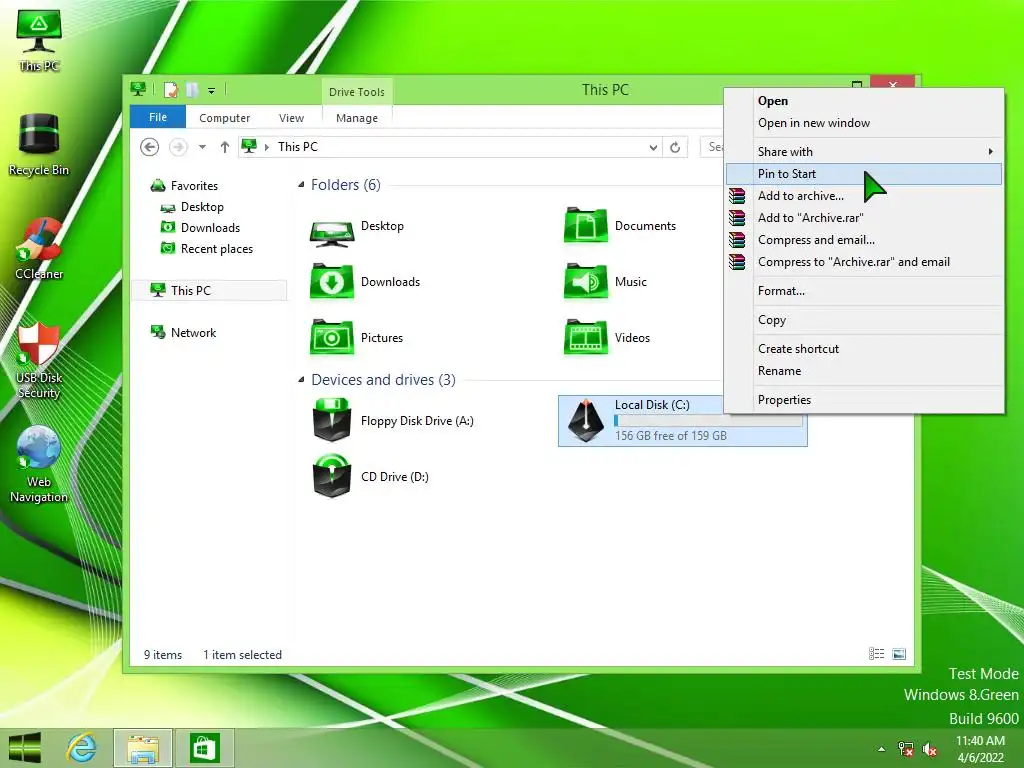Click the network status tray icon

pyautogui.click(x=905, y=749)
